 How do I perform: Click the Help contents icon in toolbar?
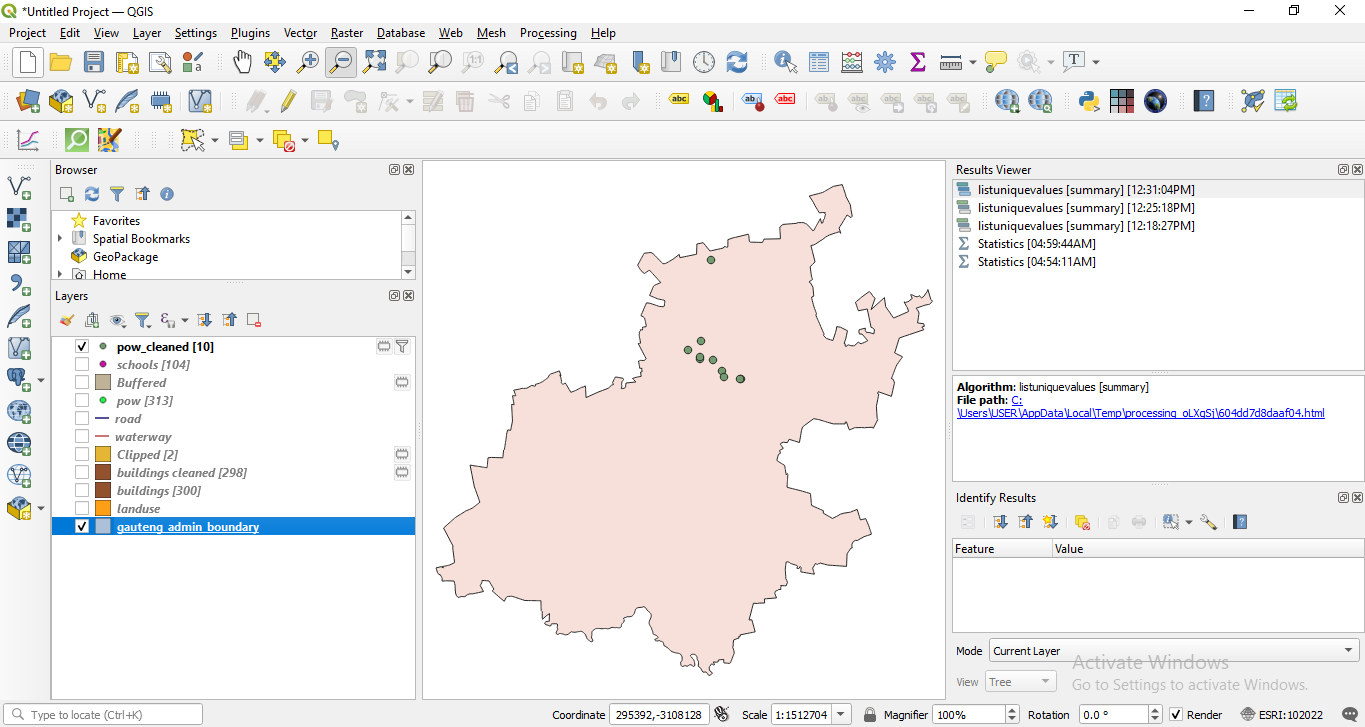(1205, 101)
